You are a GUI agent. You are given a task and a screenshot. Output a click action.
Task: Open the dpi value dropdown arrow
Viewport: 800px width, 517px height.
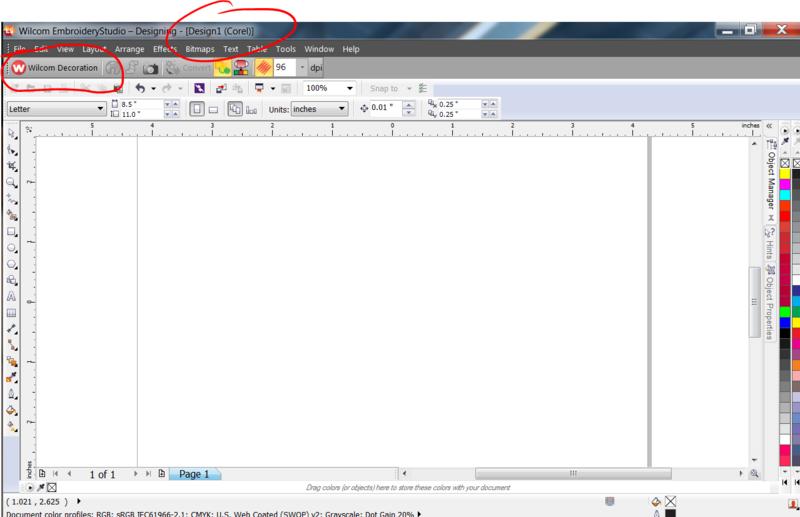pos(302,67)
